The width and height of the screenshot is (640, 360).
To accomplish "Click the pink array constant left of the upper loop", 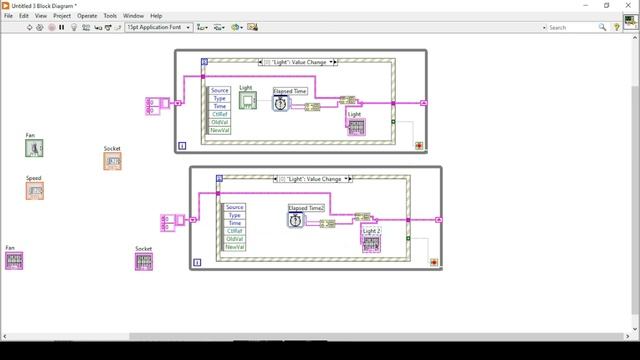I will [x=158, y=106].
